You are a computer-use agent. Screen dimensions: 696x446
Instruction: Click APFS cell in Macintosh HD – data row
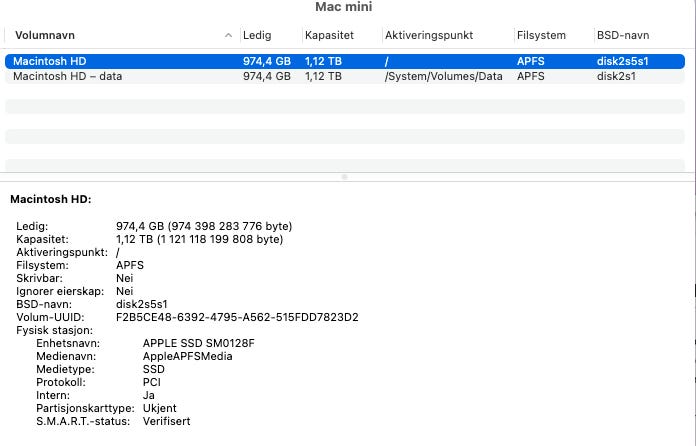coord(530,76)
